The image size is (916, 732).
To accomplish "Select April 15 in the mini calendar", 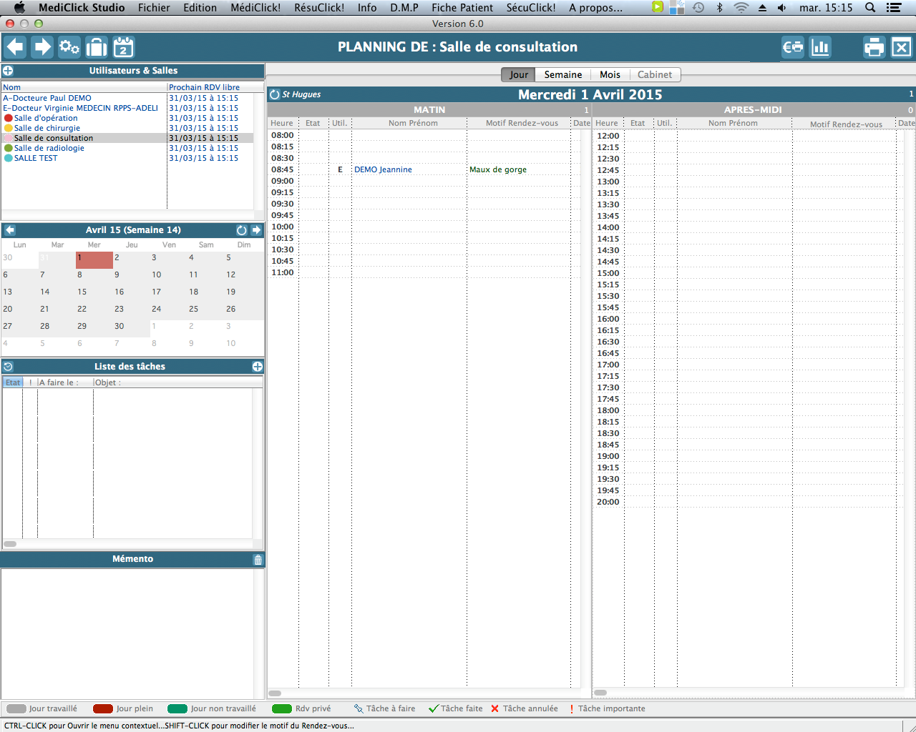I will pos(82,292).
